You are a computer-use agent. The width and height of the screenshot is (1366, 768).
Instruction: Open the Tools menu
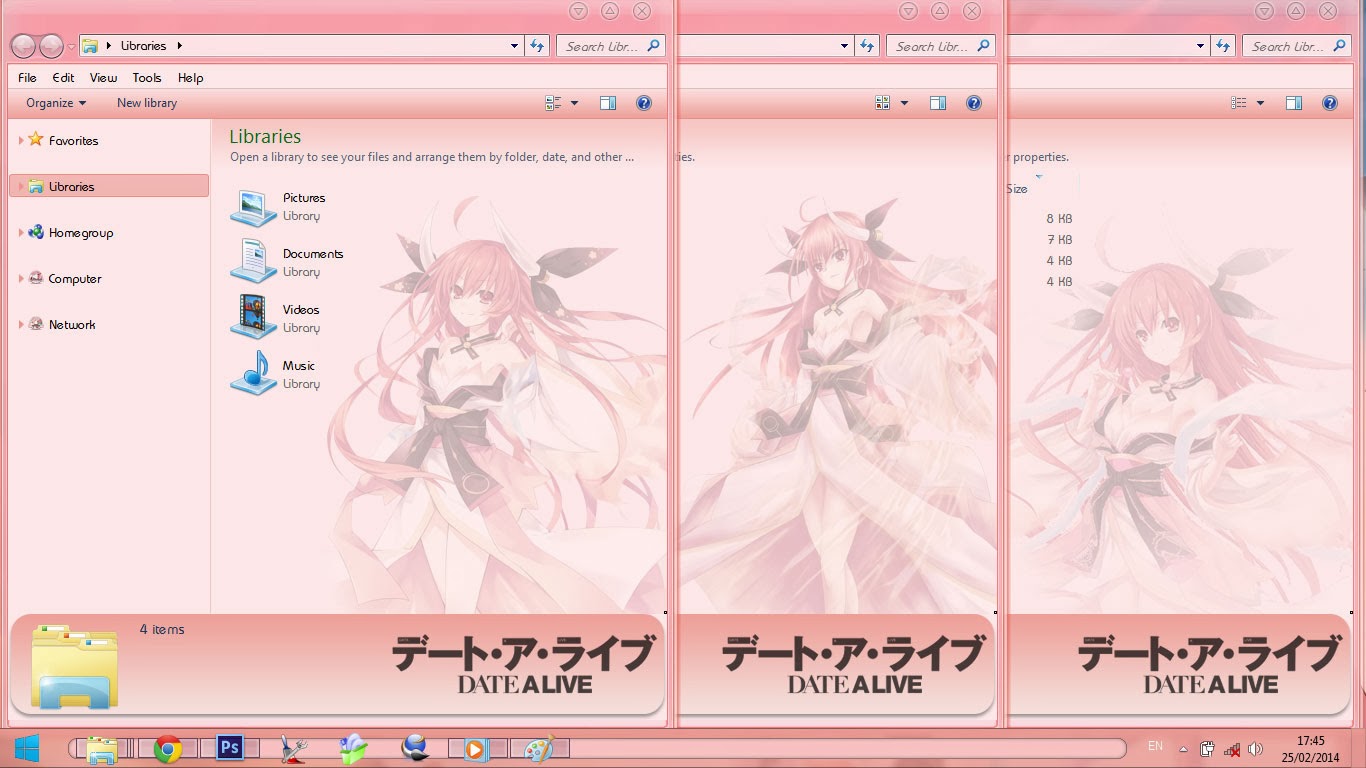point(147,78)
